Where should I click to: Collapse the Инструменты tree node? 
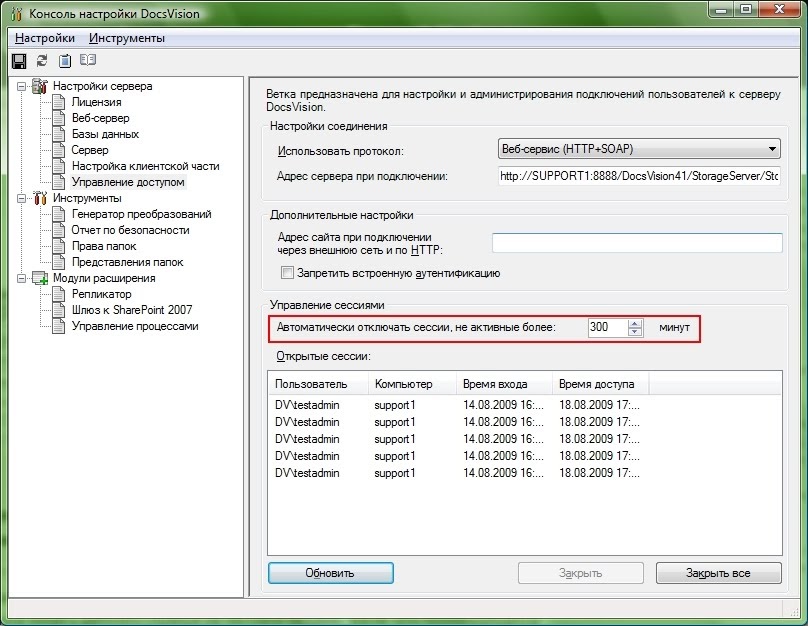click(x=21, y=198)
